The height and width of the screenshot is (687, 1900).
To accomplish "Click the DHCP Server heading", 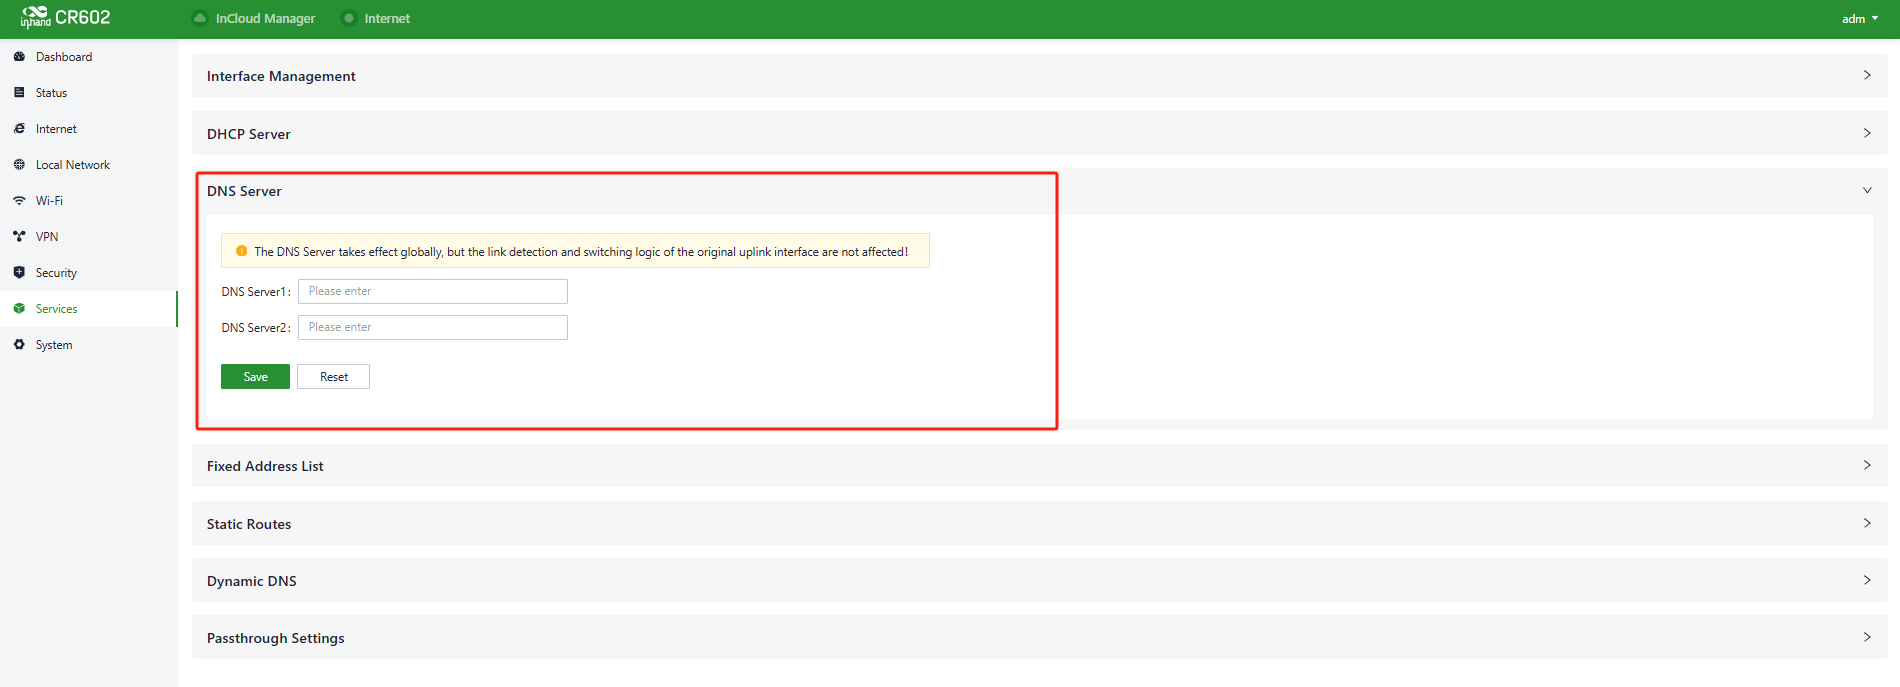I will [x=249, y=134].
